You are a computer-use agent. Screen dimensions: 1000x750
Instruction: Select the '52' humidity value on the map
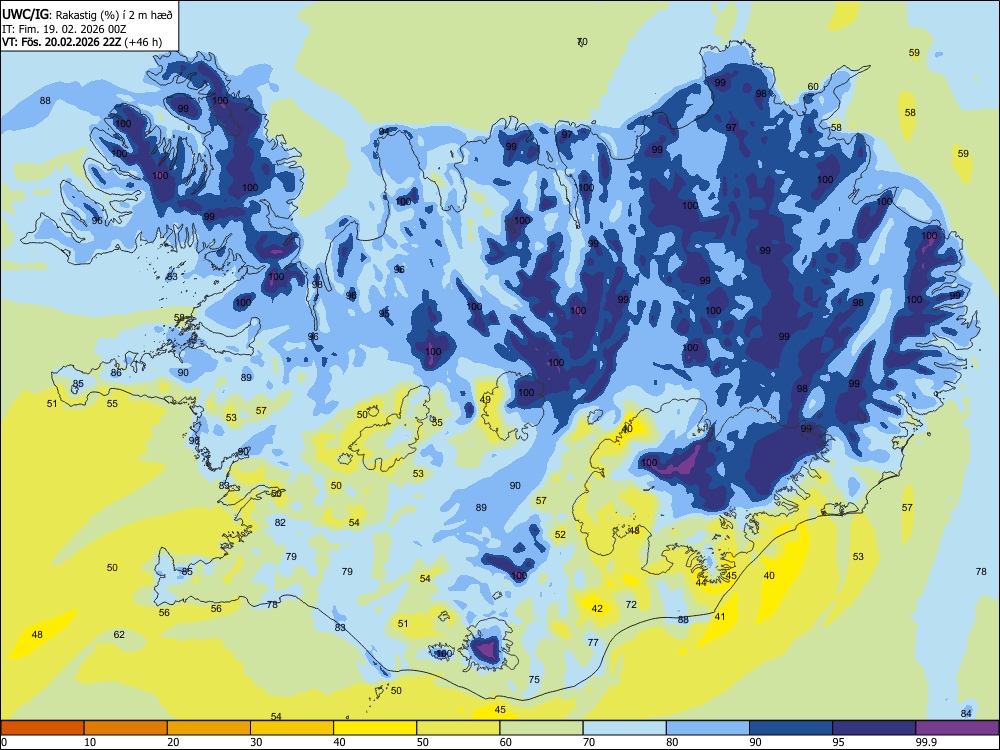(560, 535)
